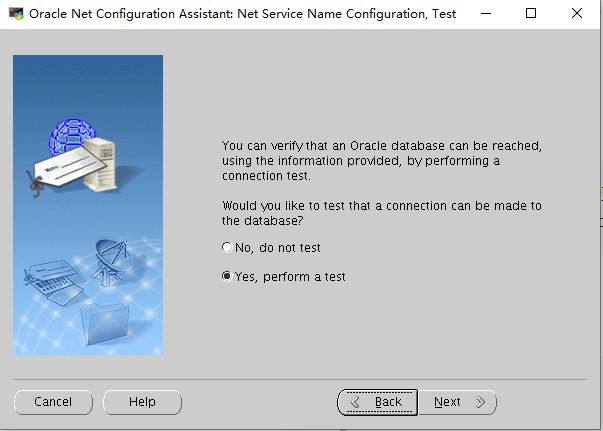Select the "Yes, perform a test" radio button
The image size is (603, 431).
coord(227,276)
